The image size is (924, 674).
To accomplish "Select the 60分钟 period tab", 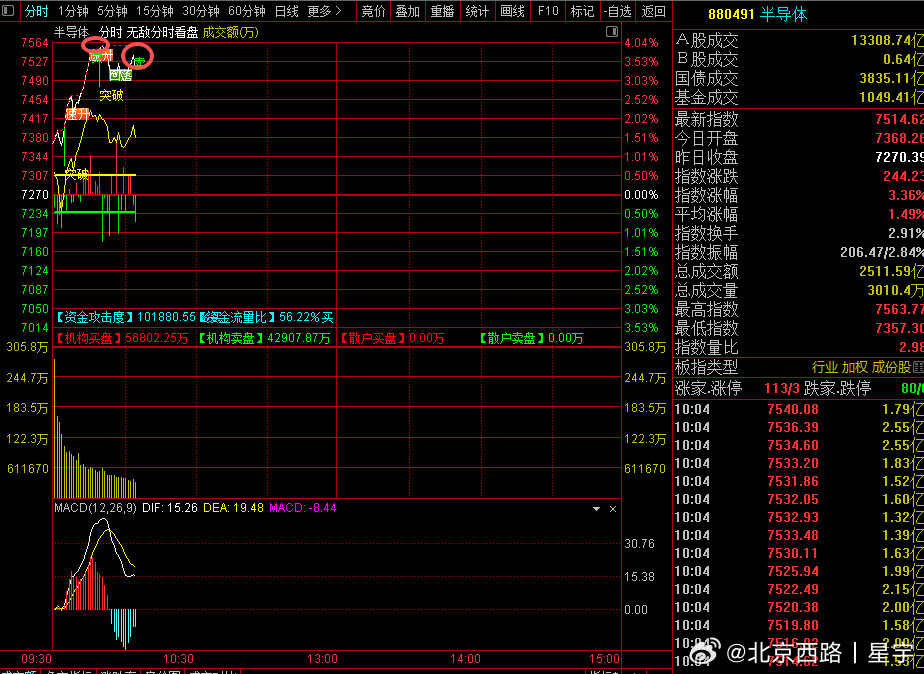I will tap(246, 11).
